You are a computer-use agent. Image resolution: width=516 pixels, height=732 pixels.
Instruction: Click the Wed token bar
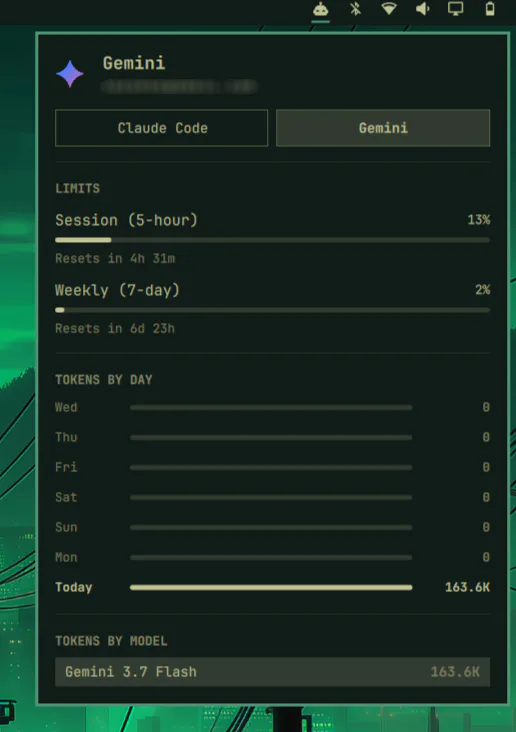coord(271,408)
